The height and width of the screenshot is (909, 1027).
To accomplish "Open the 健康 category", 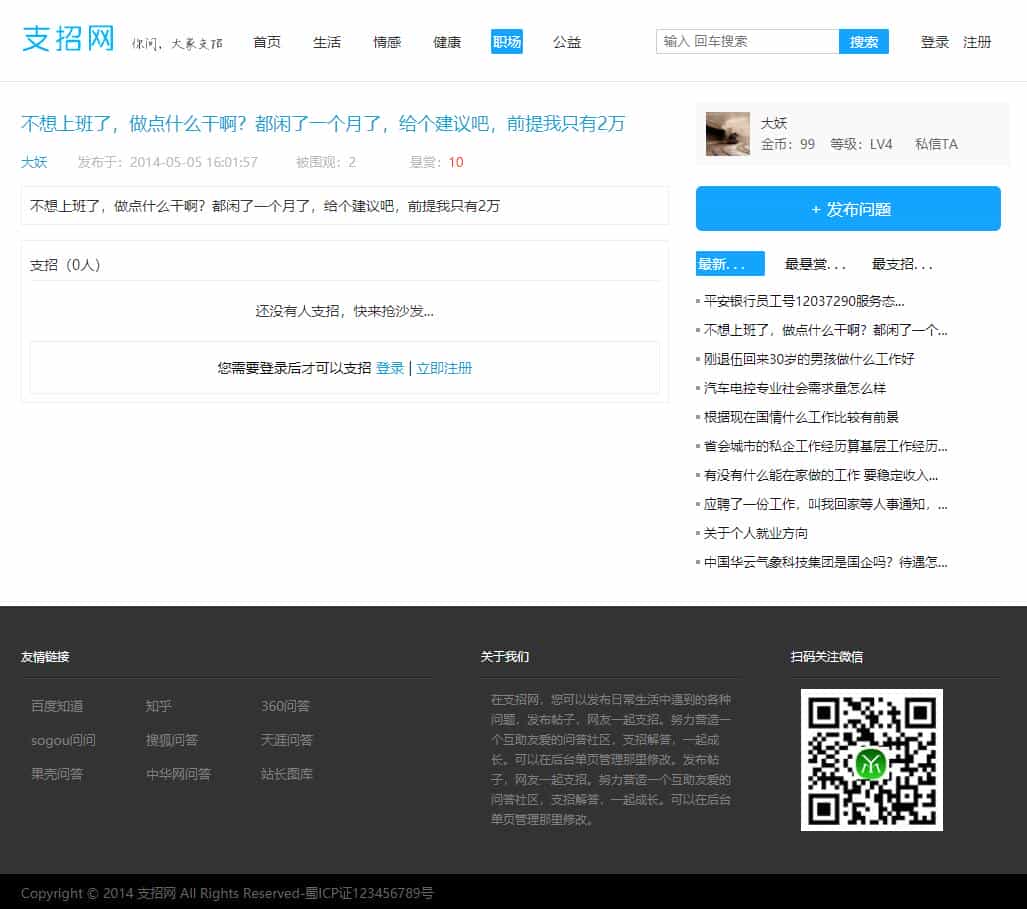I will (x=446, y=42).
